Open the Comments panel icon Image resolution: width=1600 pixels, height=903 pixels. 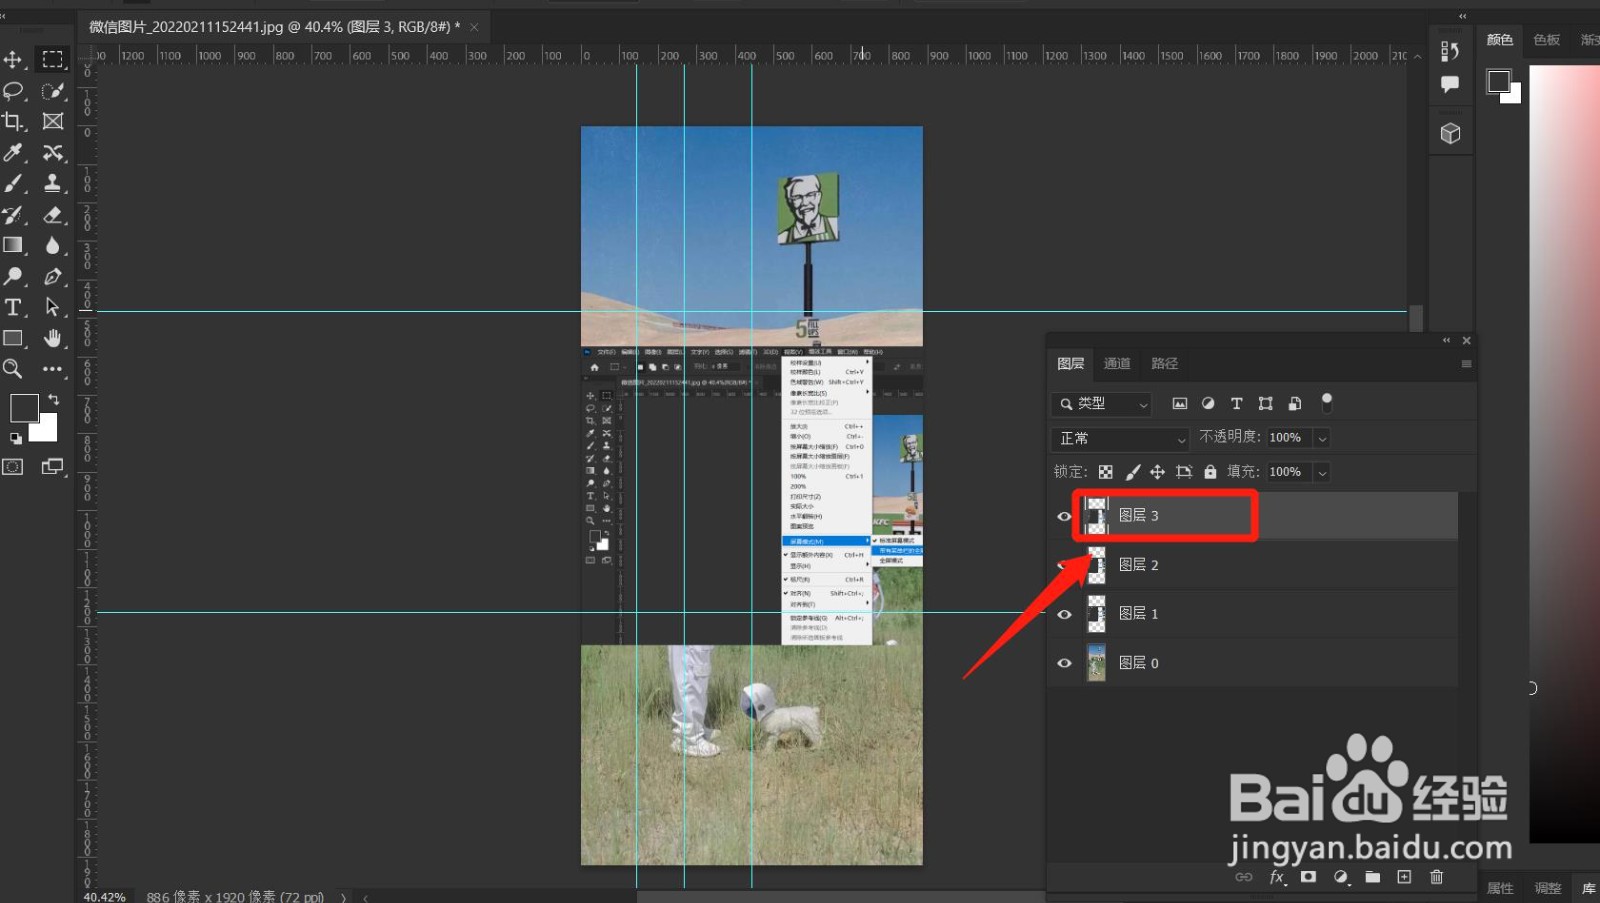pos(1450,85)
